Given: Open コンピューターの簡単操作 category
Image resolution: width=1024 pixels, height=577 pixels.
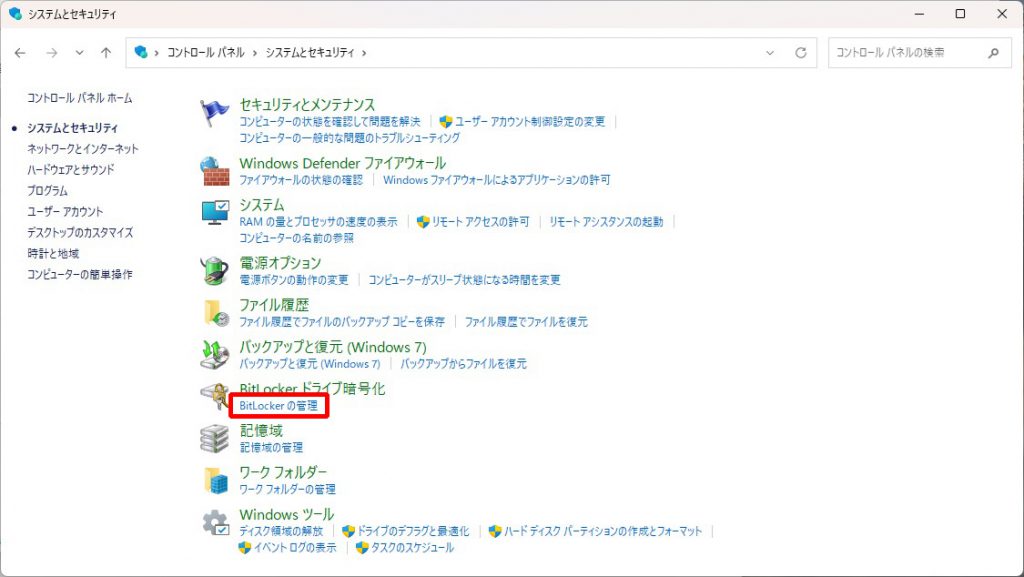Looking at the screenshot, I should [80, 274].
